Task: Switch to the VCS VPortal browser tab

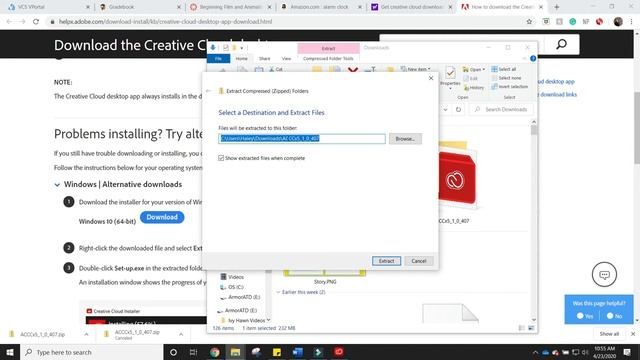Action: tap(47, 7)
